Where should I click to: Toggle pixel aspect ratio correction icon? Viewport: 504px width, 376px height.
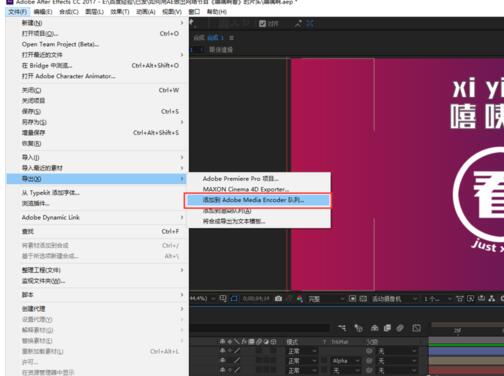pos(460,299)
